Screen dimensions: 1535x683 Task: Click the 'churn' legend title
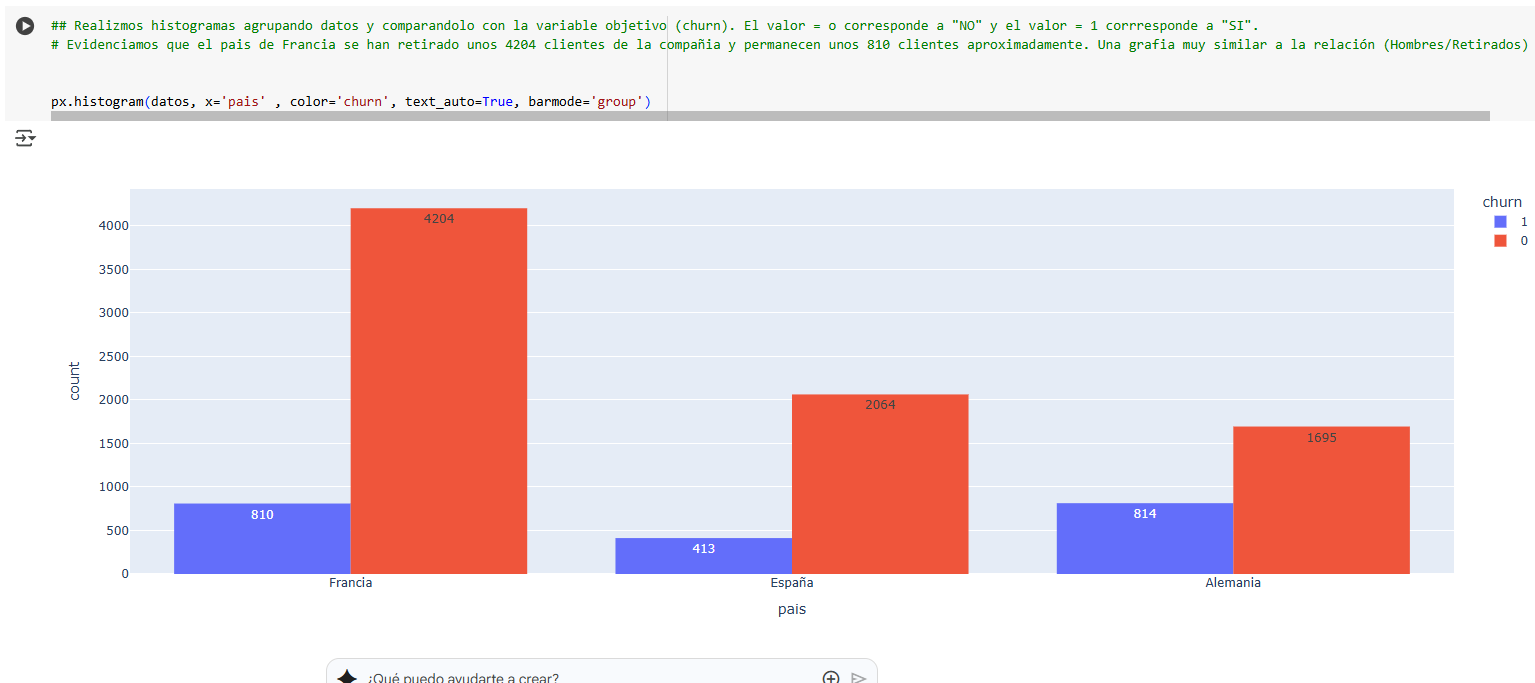1502,202
